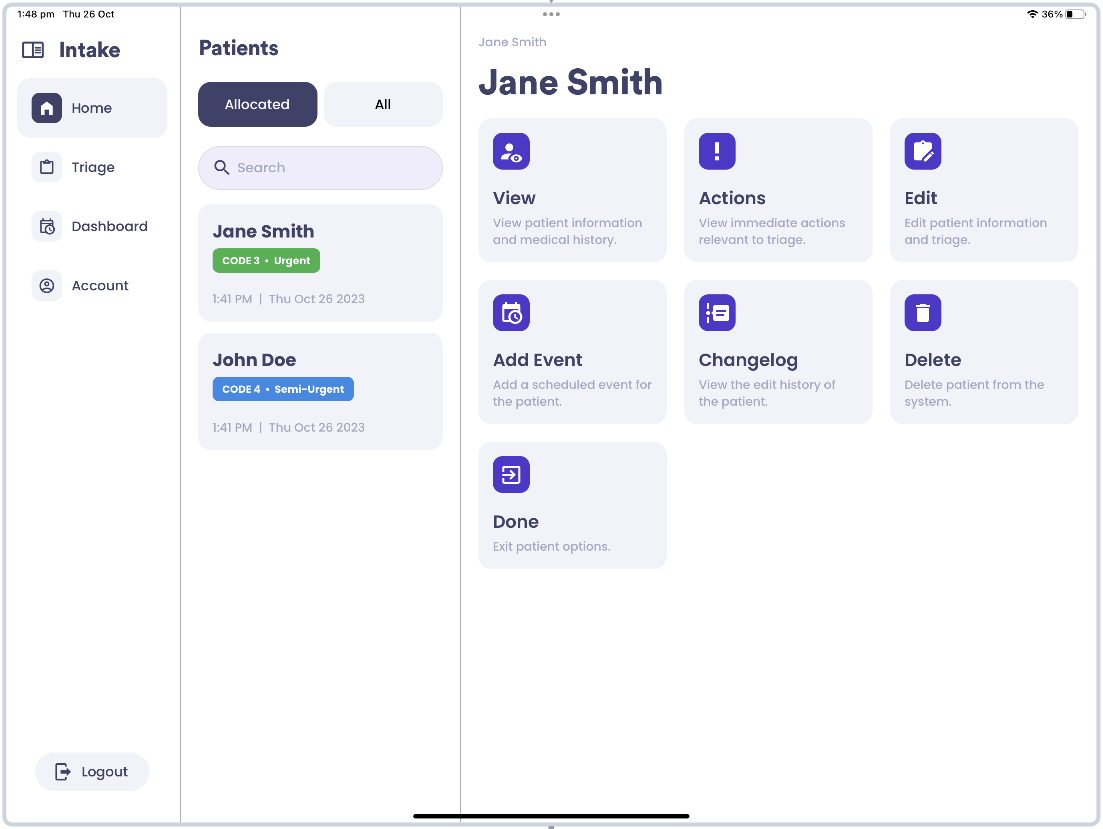Viewport: 1103px width, 829px height.
Task: Tap the Thu 26 Oct status bar date
Action: [x=89, y=14]
